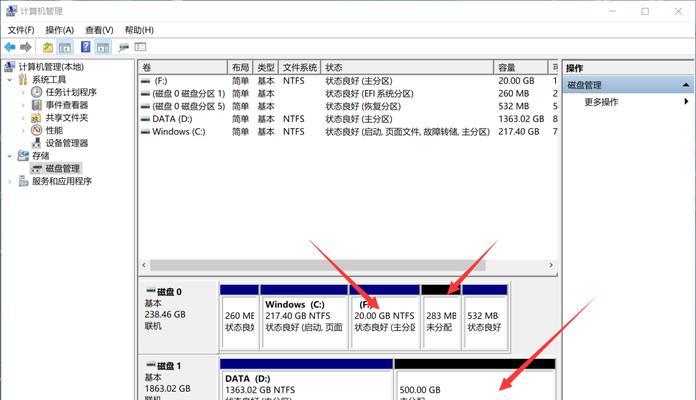This screenshot has width=696, height=400.
Task: Expand 服务和应用程序 tree node
Action: [x=11, y=182]
